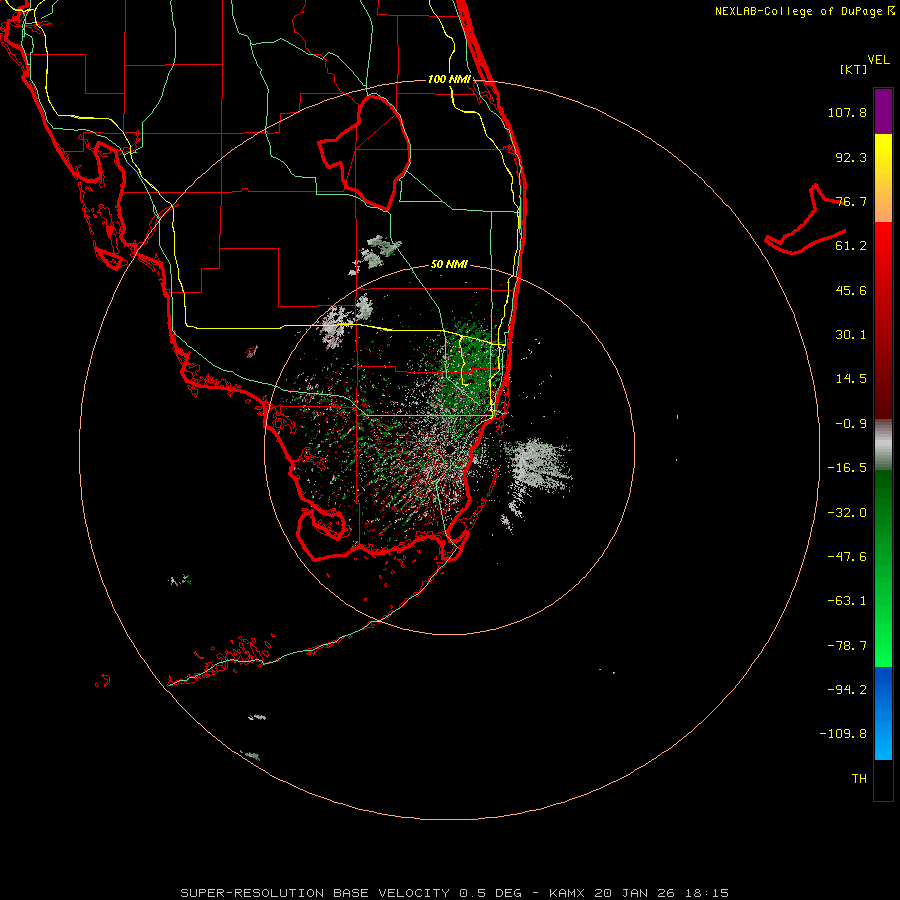
Task: Click the 14.5 velocity scale value
Action: click(851, 379)
